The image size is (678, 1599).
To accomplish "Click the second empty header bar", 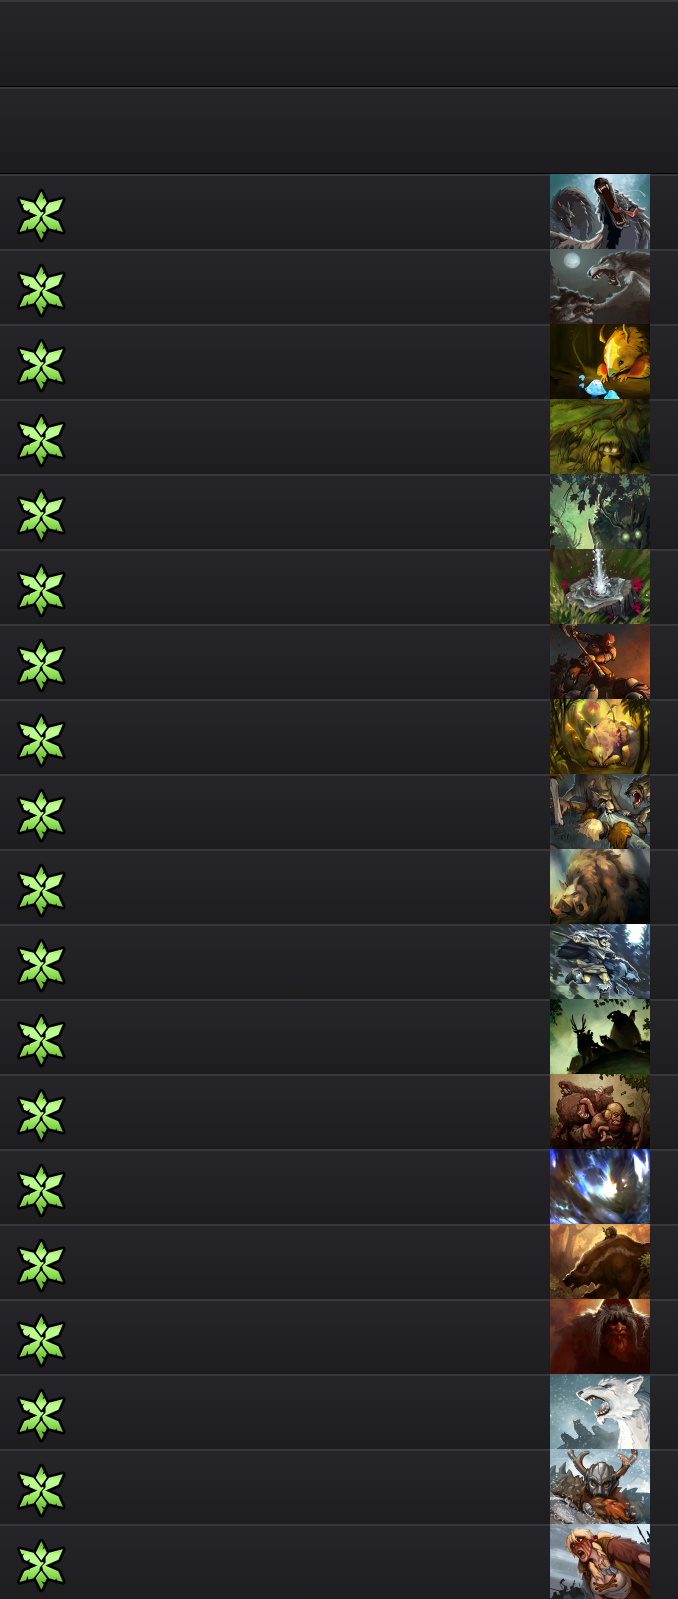I will [339, 131].
